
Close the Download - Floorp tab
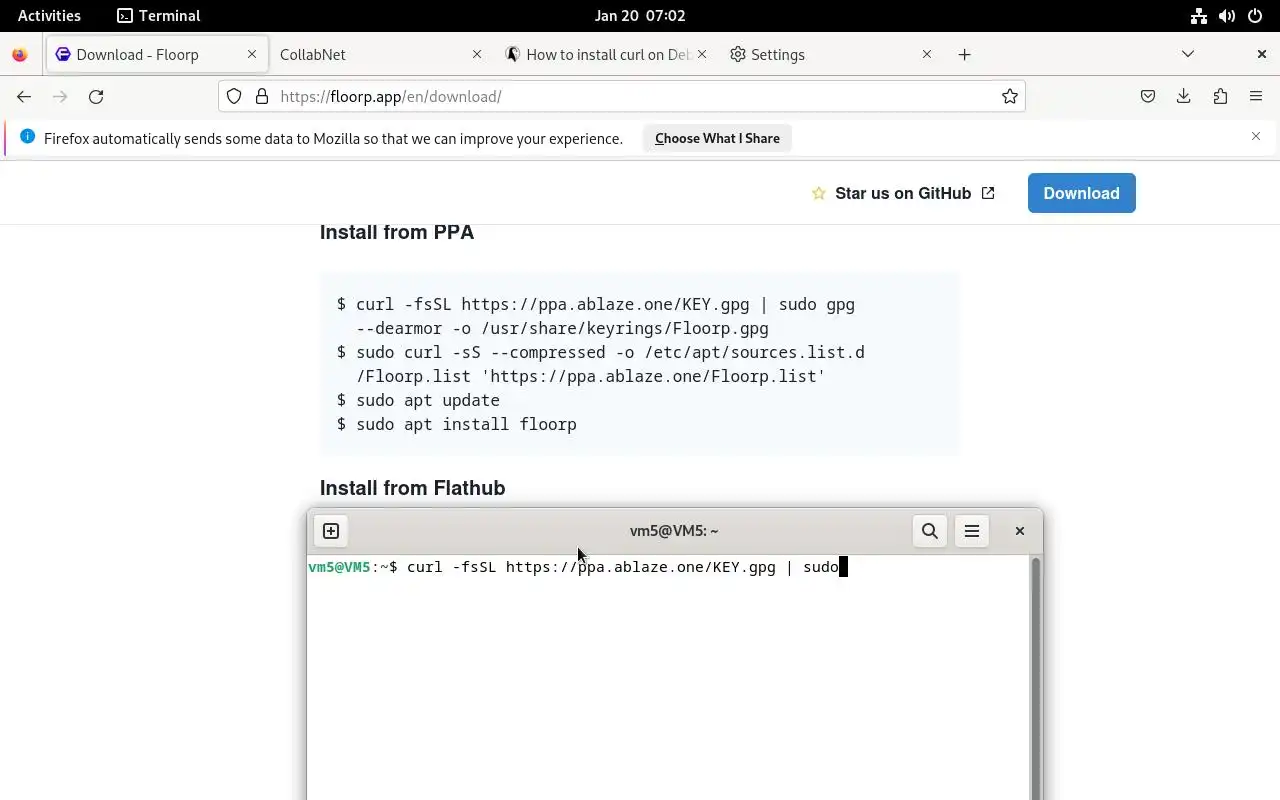pos(252,55)
